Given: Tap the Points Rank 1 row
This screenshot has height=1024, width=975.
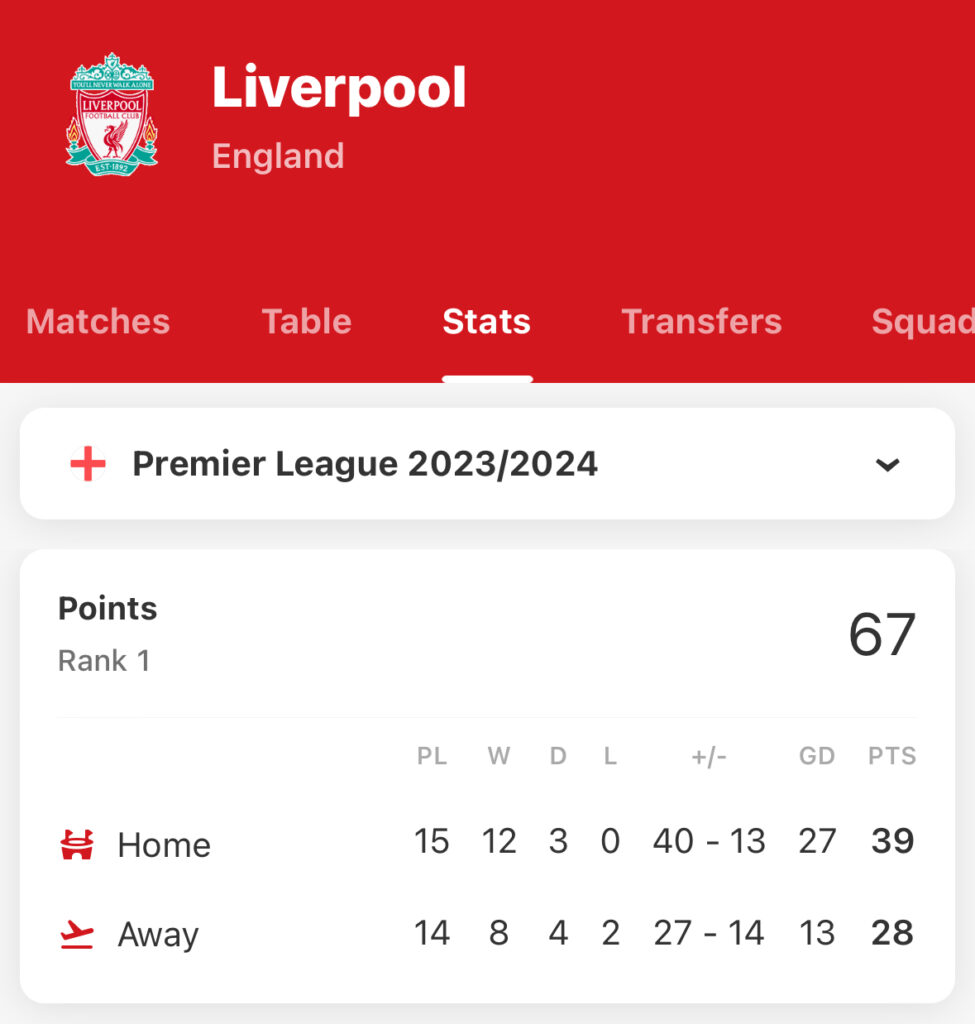Looking at the screenshot, I should 487,633.
